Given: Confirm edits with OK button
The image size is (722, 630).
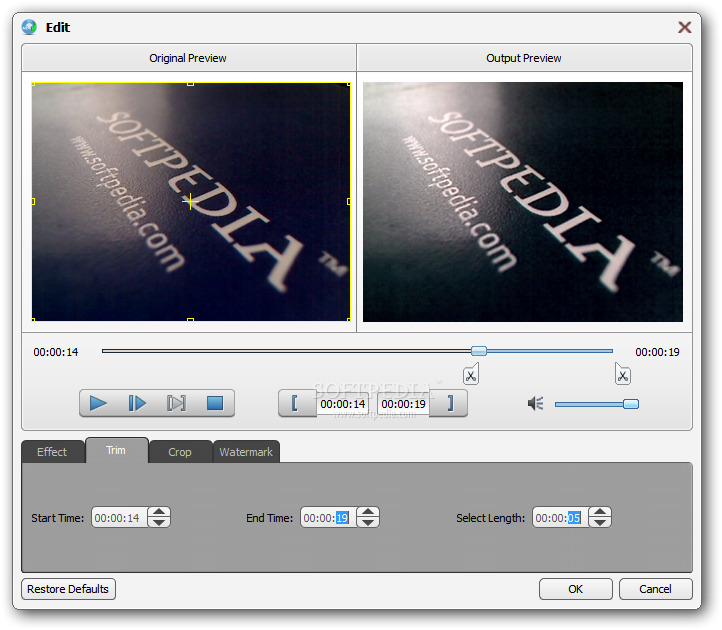Looking at the screenshot, I should [576, 589].
